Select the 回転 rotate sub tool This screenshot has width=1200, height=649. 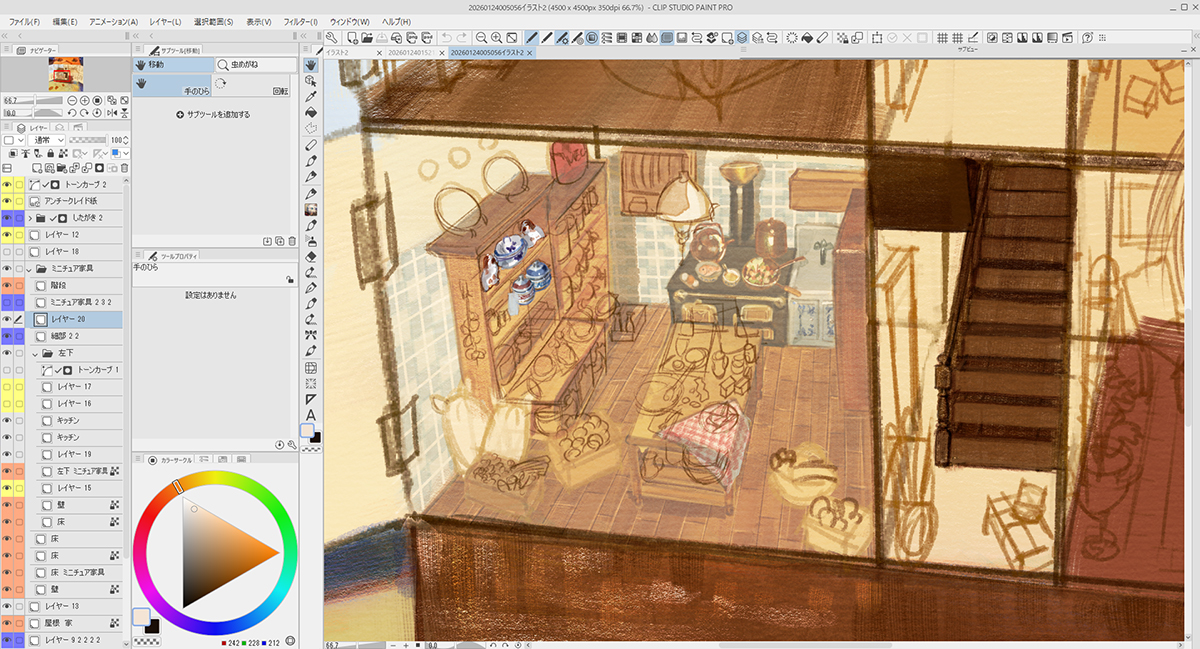[x=280, y=90]
